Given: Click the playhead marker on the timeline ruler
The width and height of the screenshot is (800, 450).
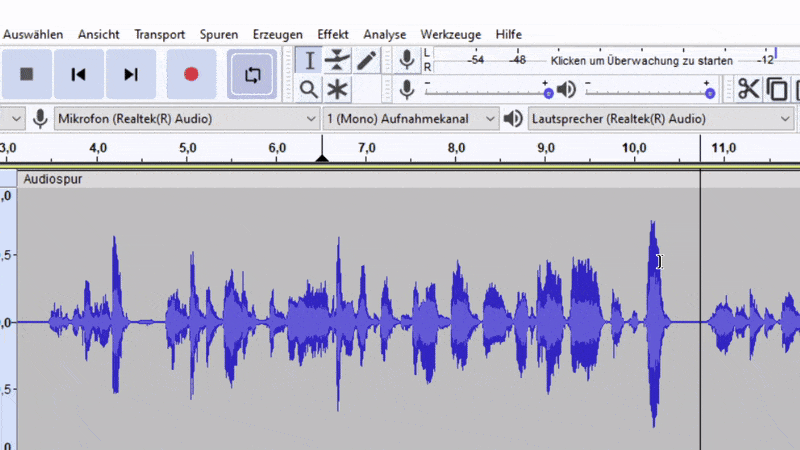Looking at the screenshot, I should click(x=322, y=158).
